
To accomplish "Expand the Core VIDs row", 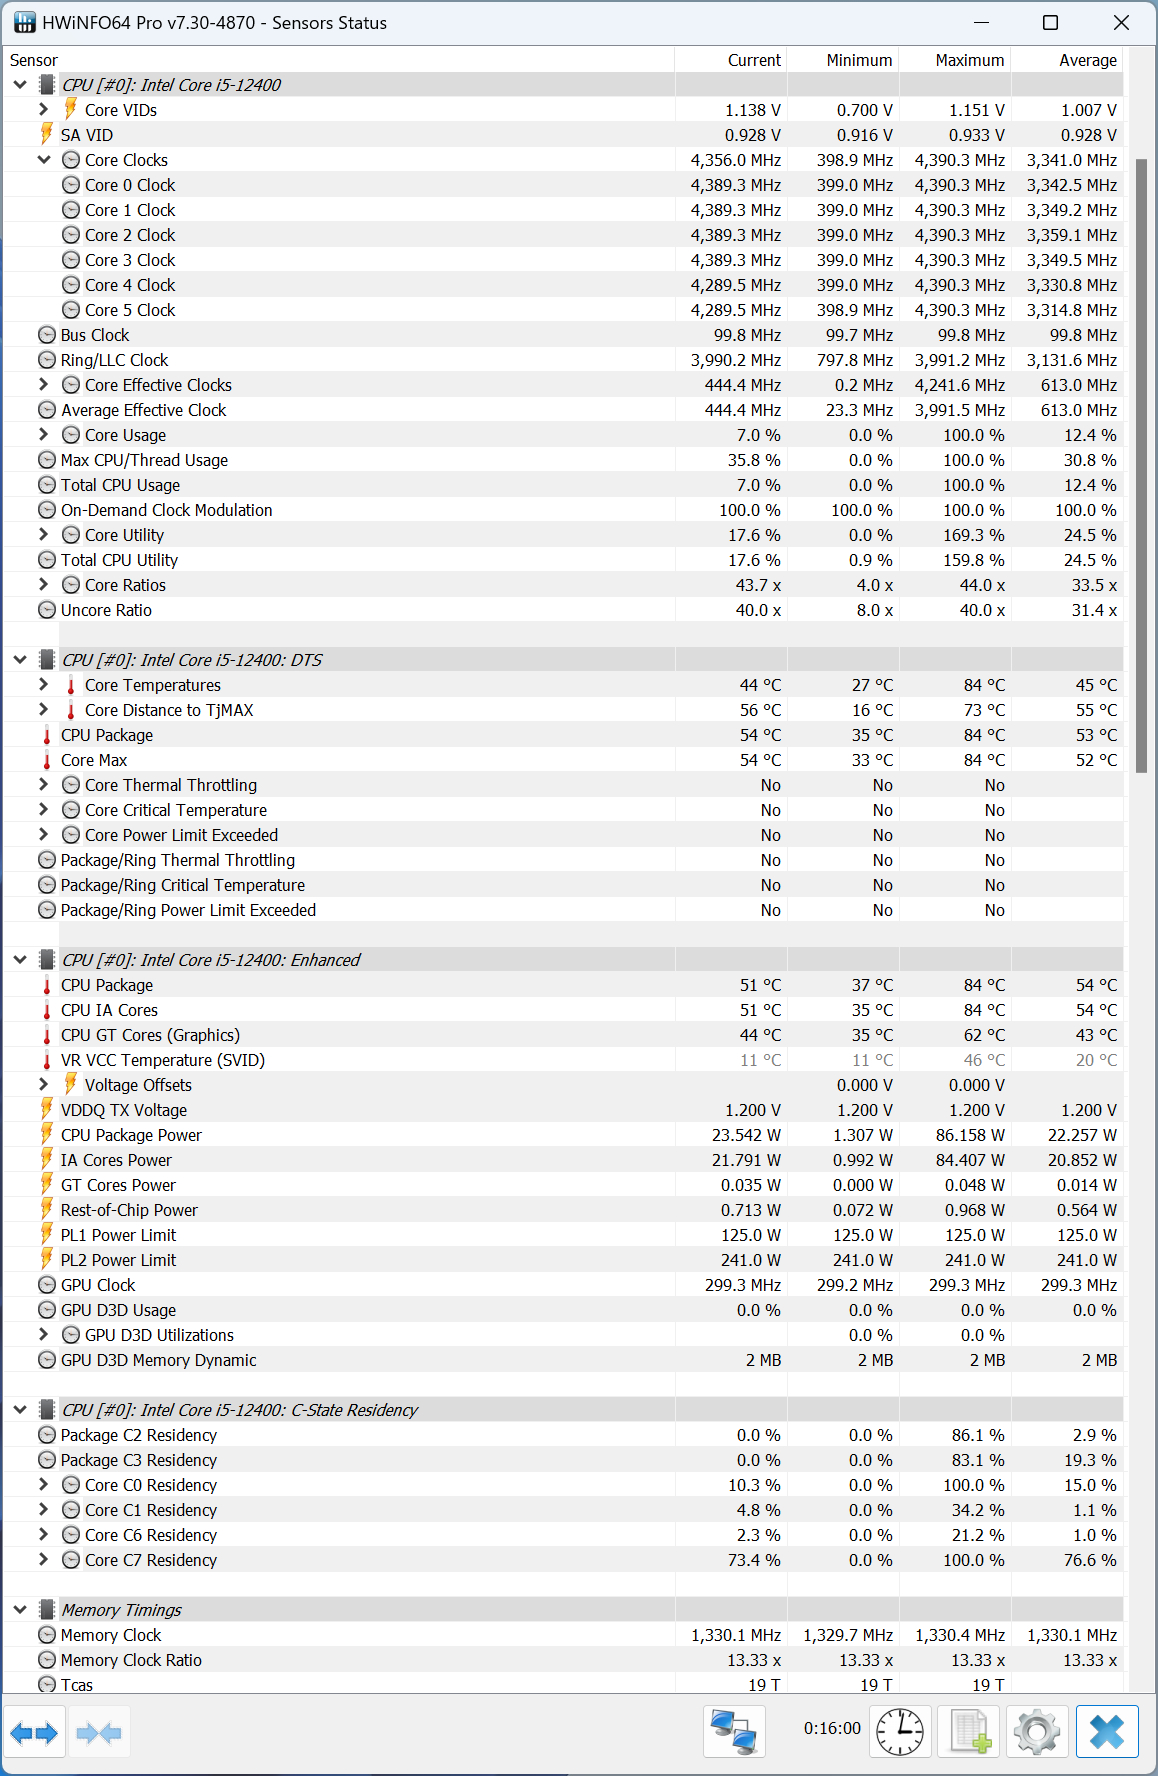I will [43, 109].
